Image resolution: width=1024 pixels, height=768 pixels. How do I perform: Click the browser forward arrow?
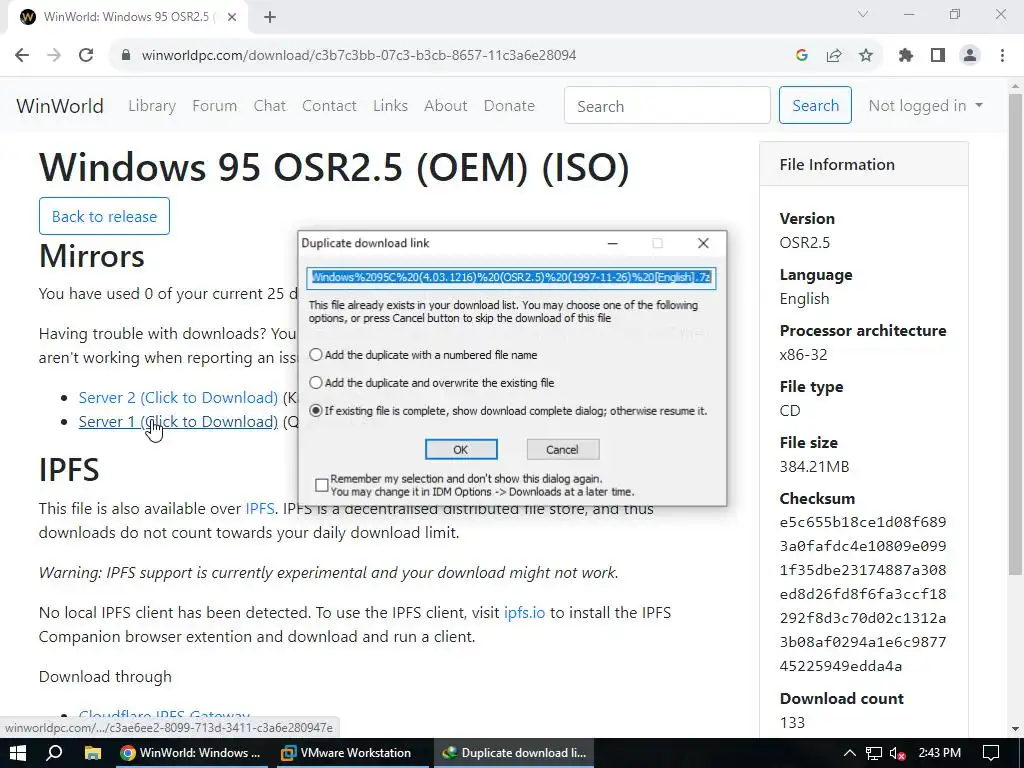(54, 56)
